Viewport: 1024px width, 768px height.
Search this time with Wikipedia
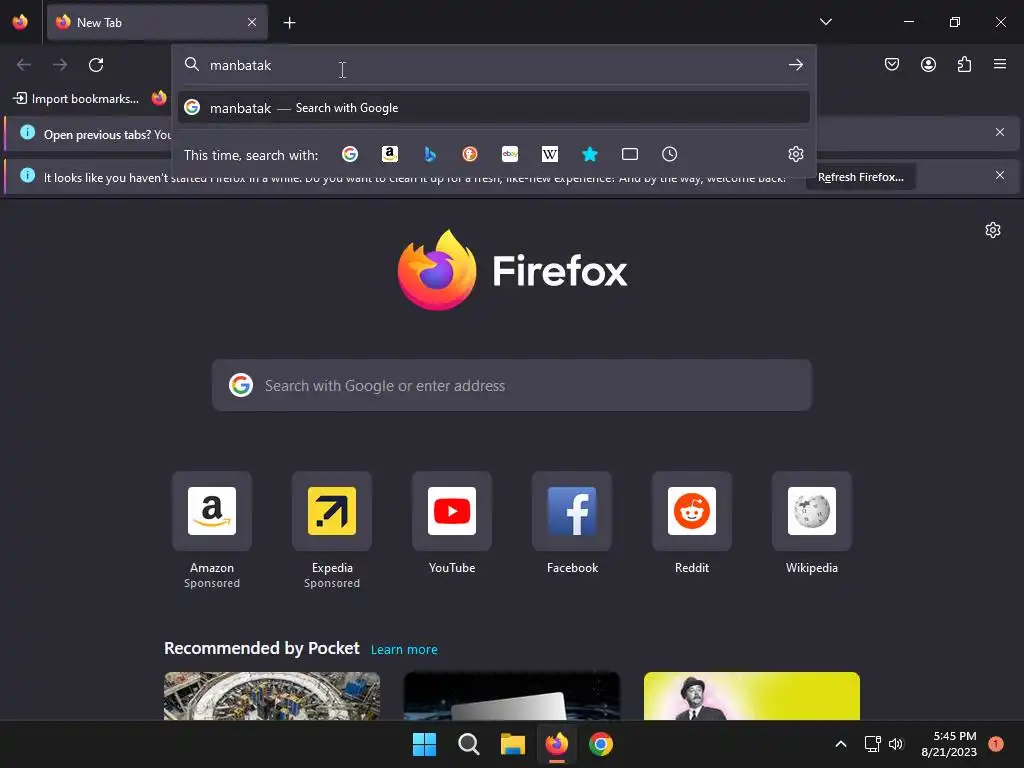point(550,155)
